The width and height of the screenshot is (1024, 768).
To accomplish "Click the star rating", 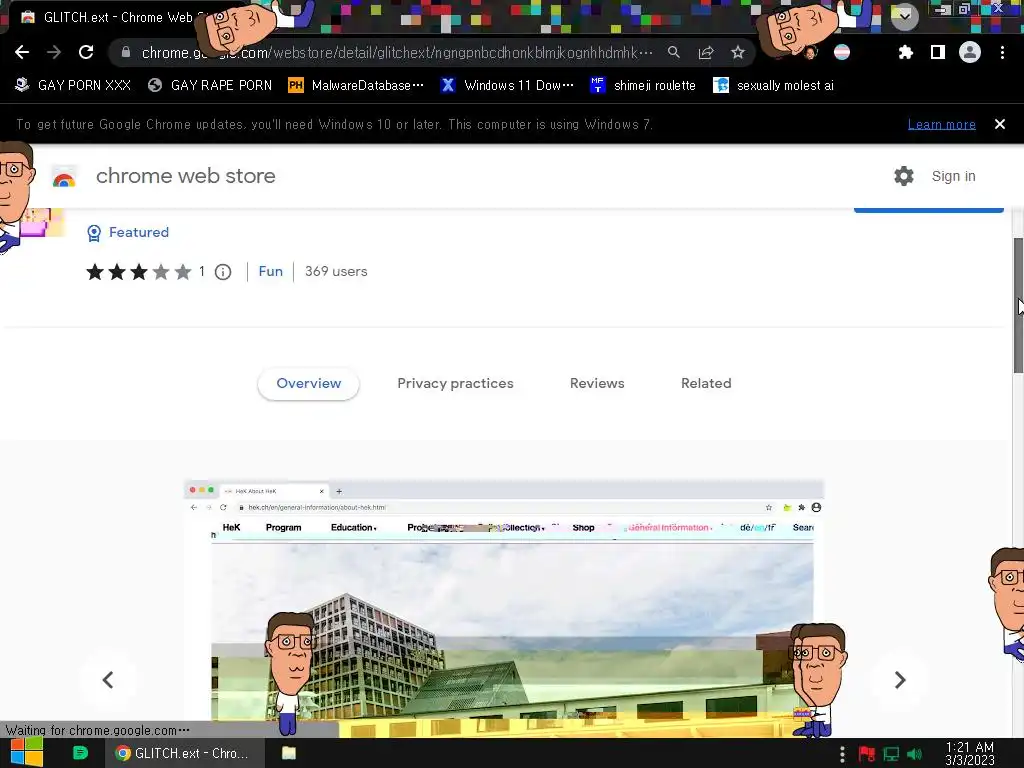I will (x=138, y=272).
